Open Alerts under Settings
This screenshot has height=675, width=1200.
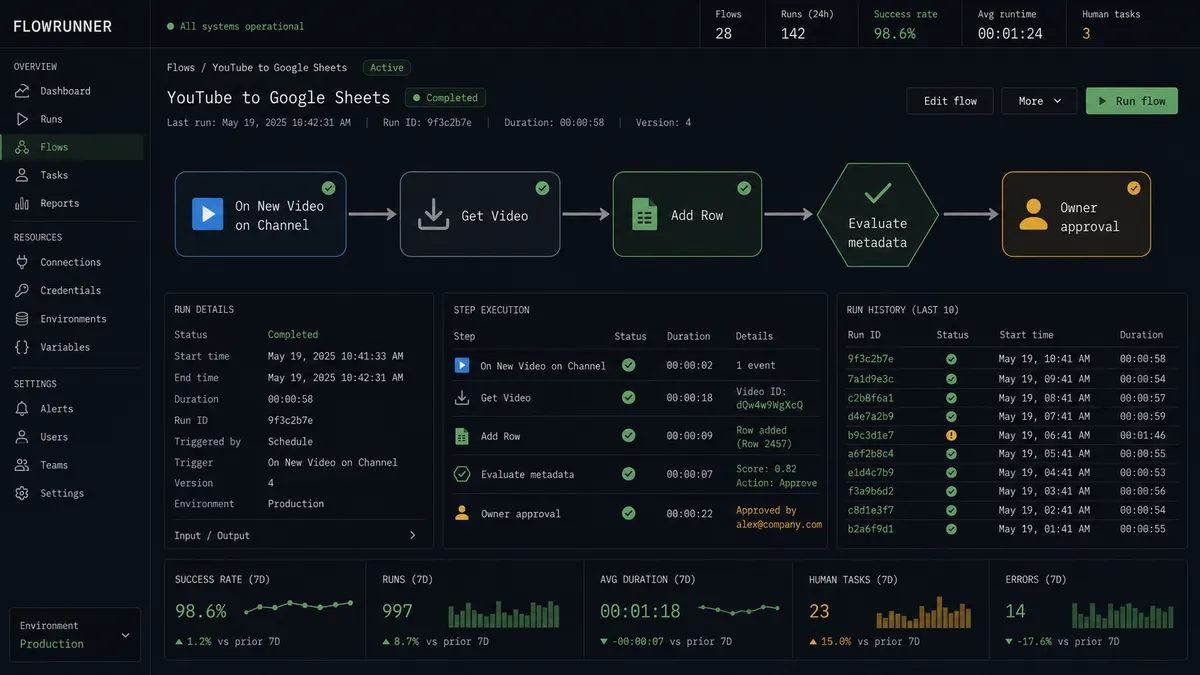coord(72,409)
